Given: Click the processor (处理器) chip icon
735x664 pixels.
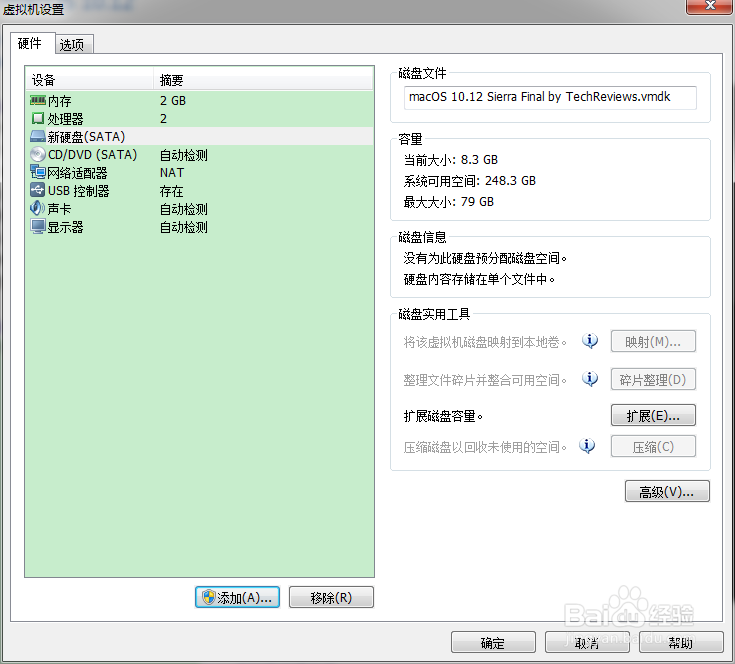Looking at the screenshot, I should coord(38,118).
